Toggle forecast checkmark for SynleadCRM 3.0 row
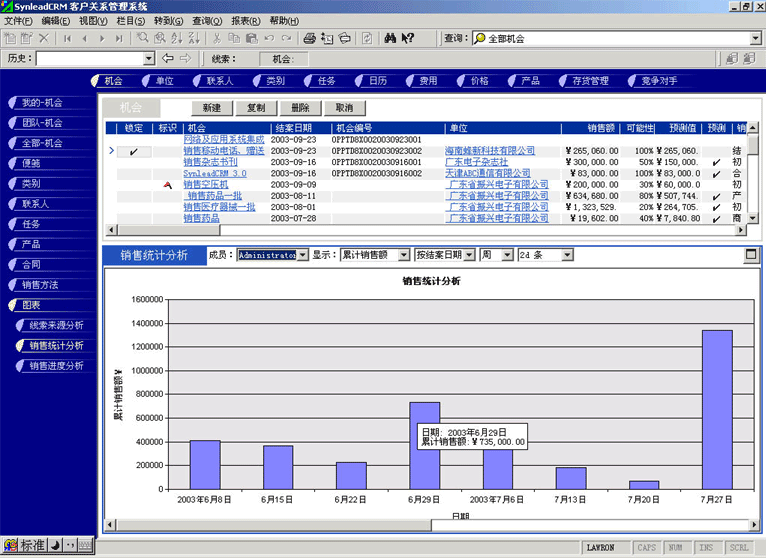The height and width of the screenshot is (558, 766). point(716,173)
